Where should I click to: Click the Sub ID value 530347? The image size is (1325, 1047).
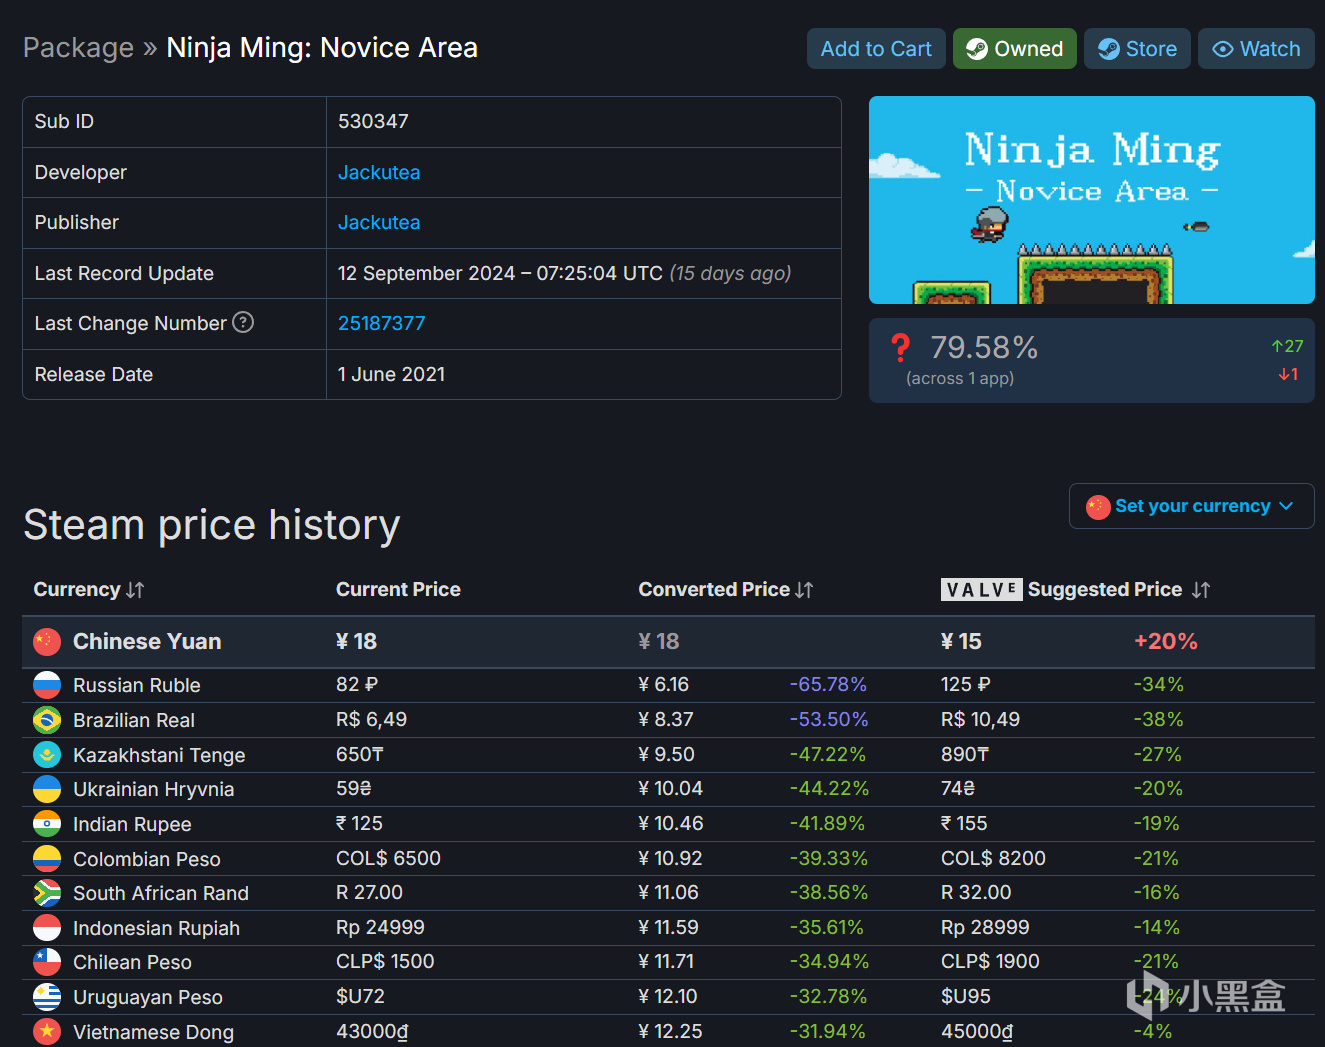[x=373, y=121]
